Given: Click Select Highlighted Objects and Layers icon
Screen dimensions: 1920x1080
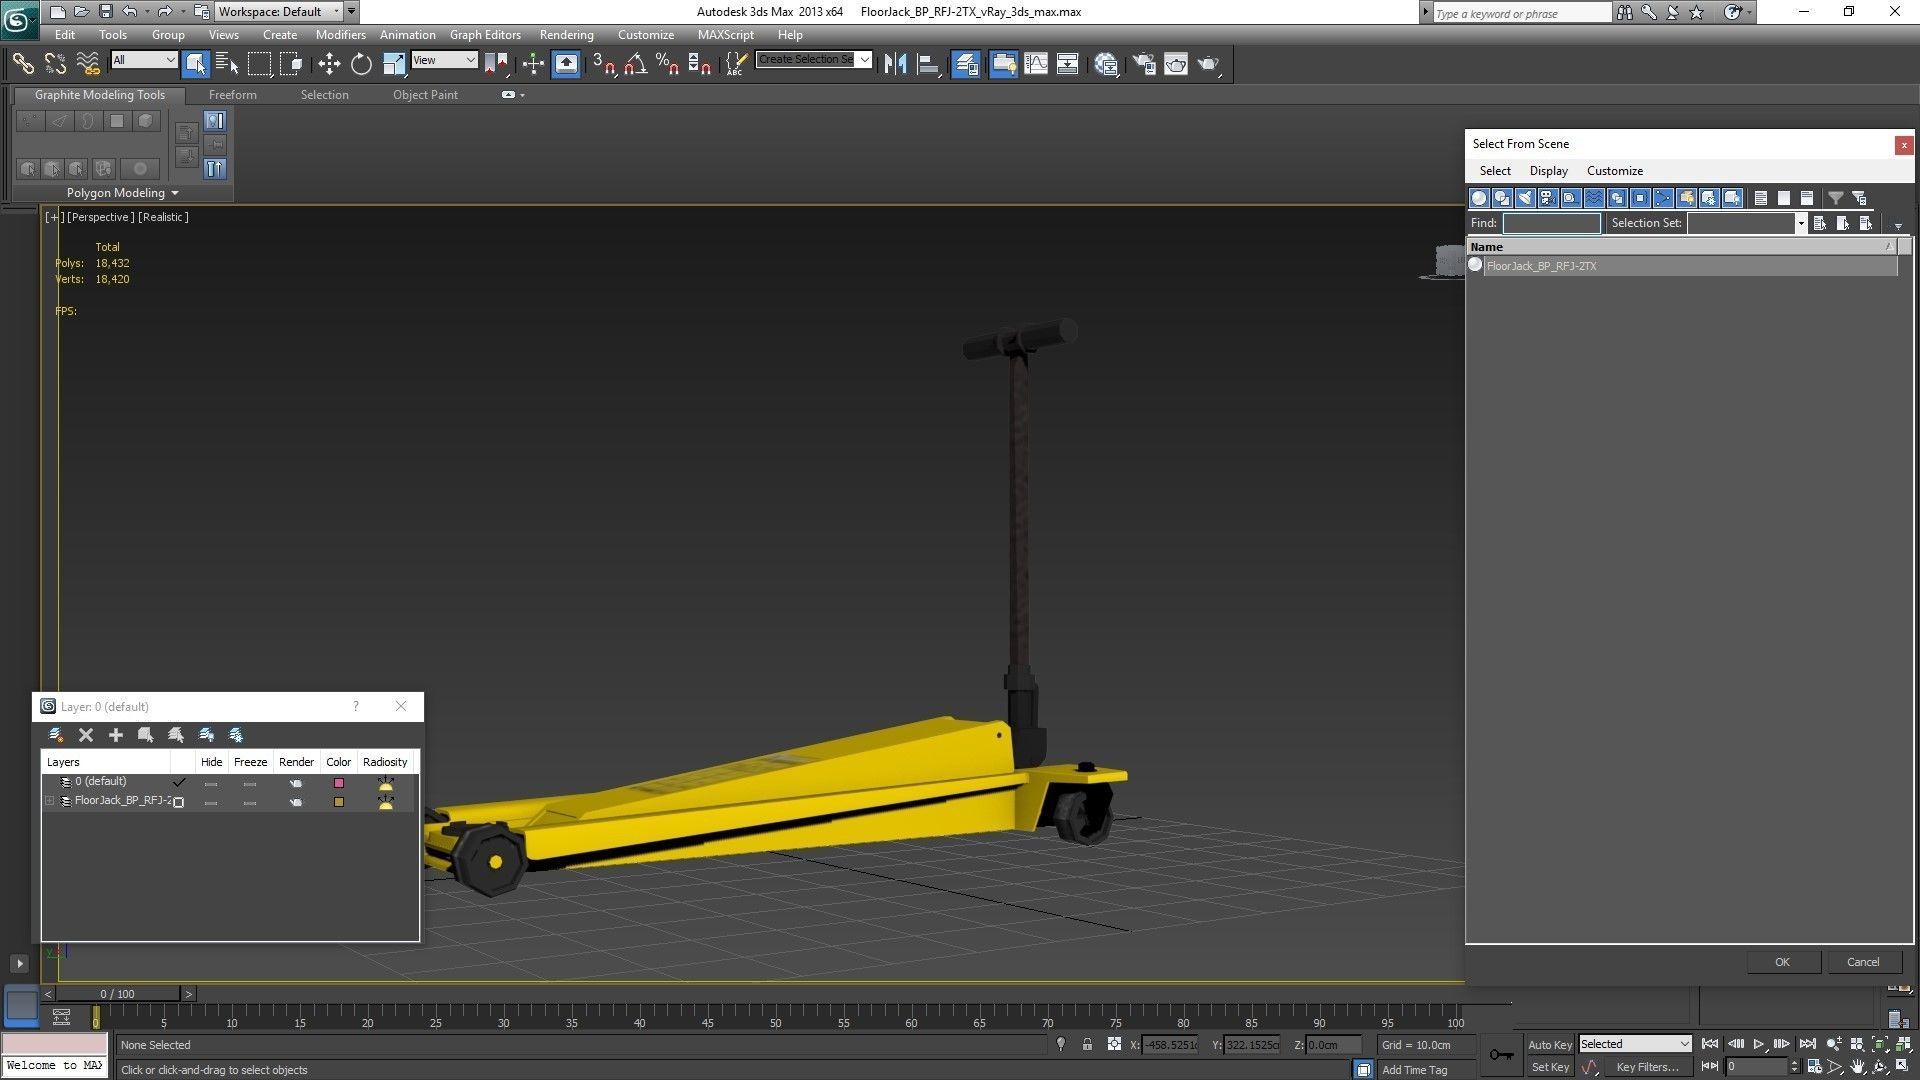Looking at the screenshot, I should click(146, 735).
